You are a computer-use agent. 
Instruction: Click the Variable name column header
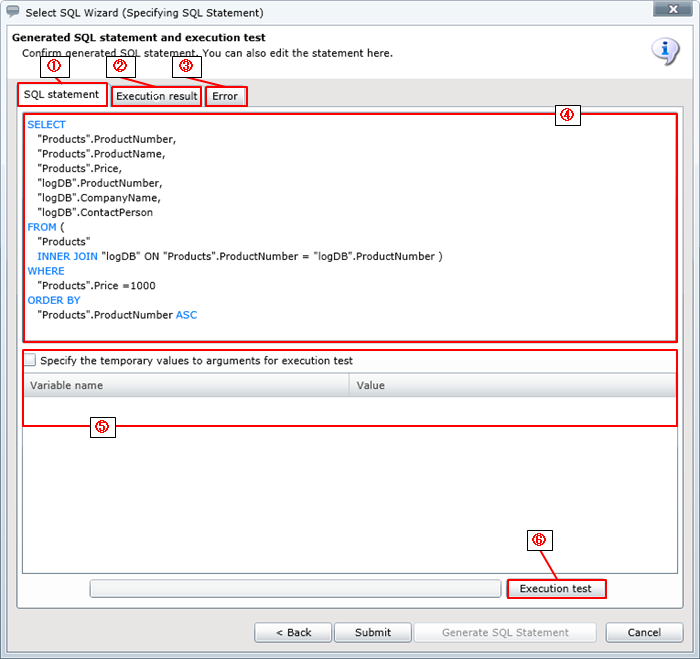pos(186,385)
